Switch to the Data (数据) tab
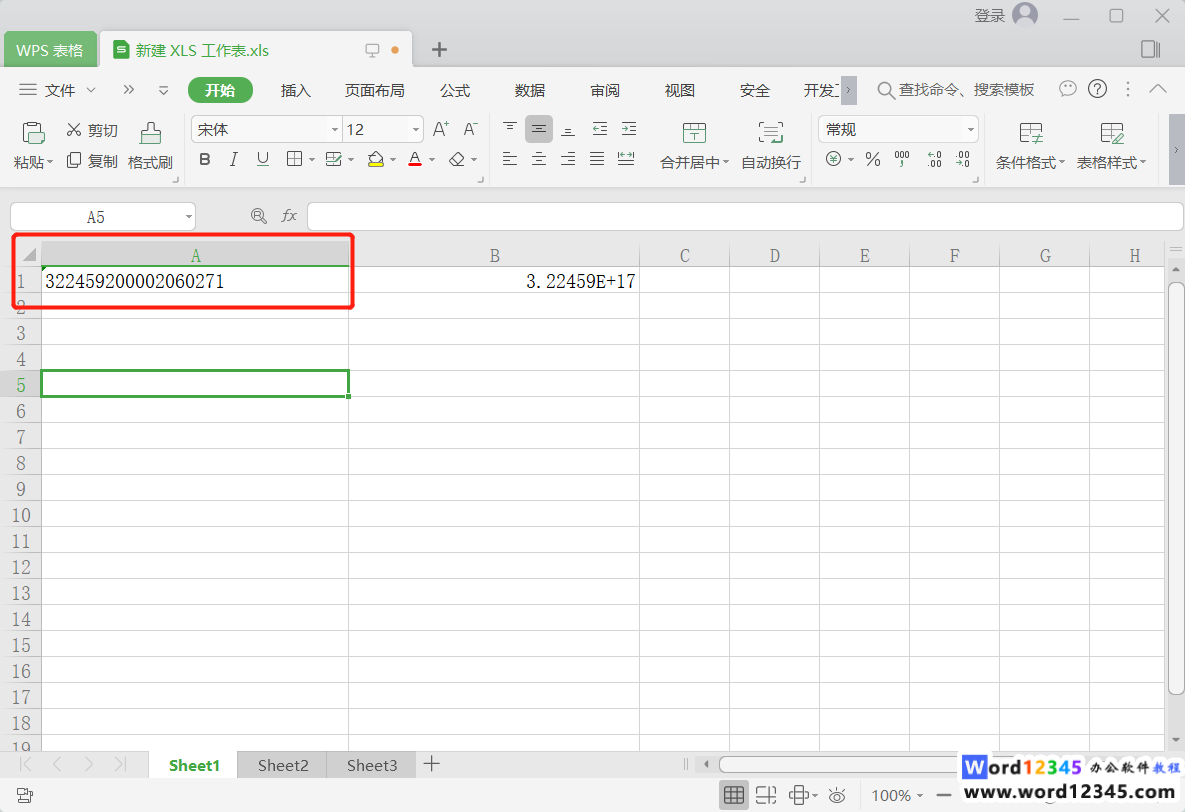 (x=530, y=91)
